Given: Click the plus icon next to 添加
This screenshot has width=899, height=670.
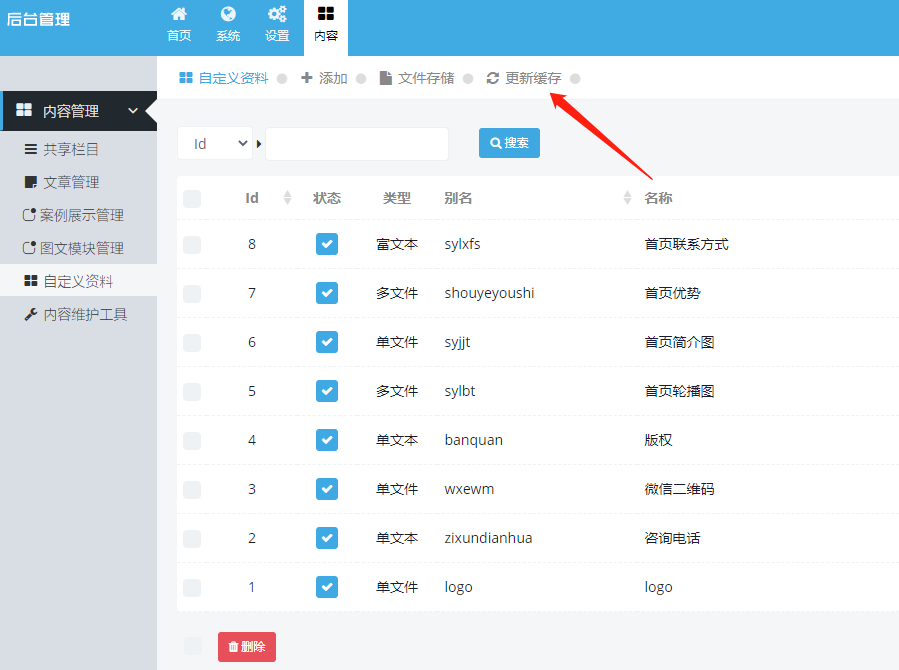Looking at the screenshot, I should click(307, 77).
